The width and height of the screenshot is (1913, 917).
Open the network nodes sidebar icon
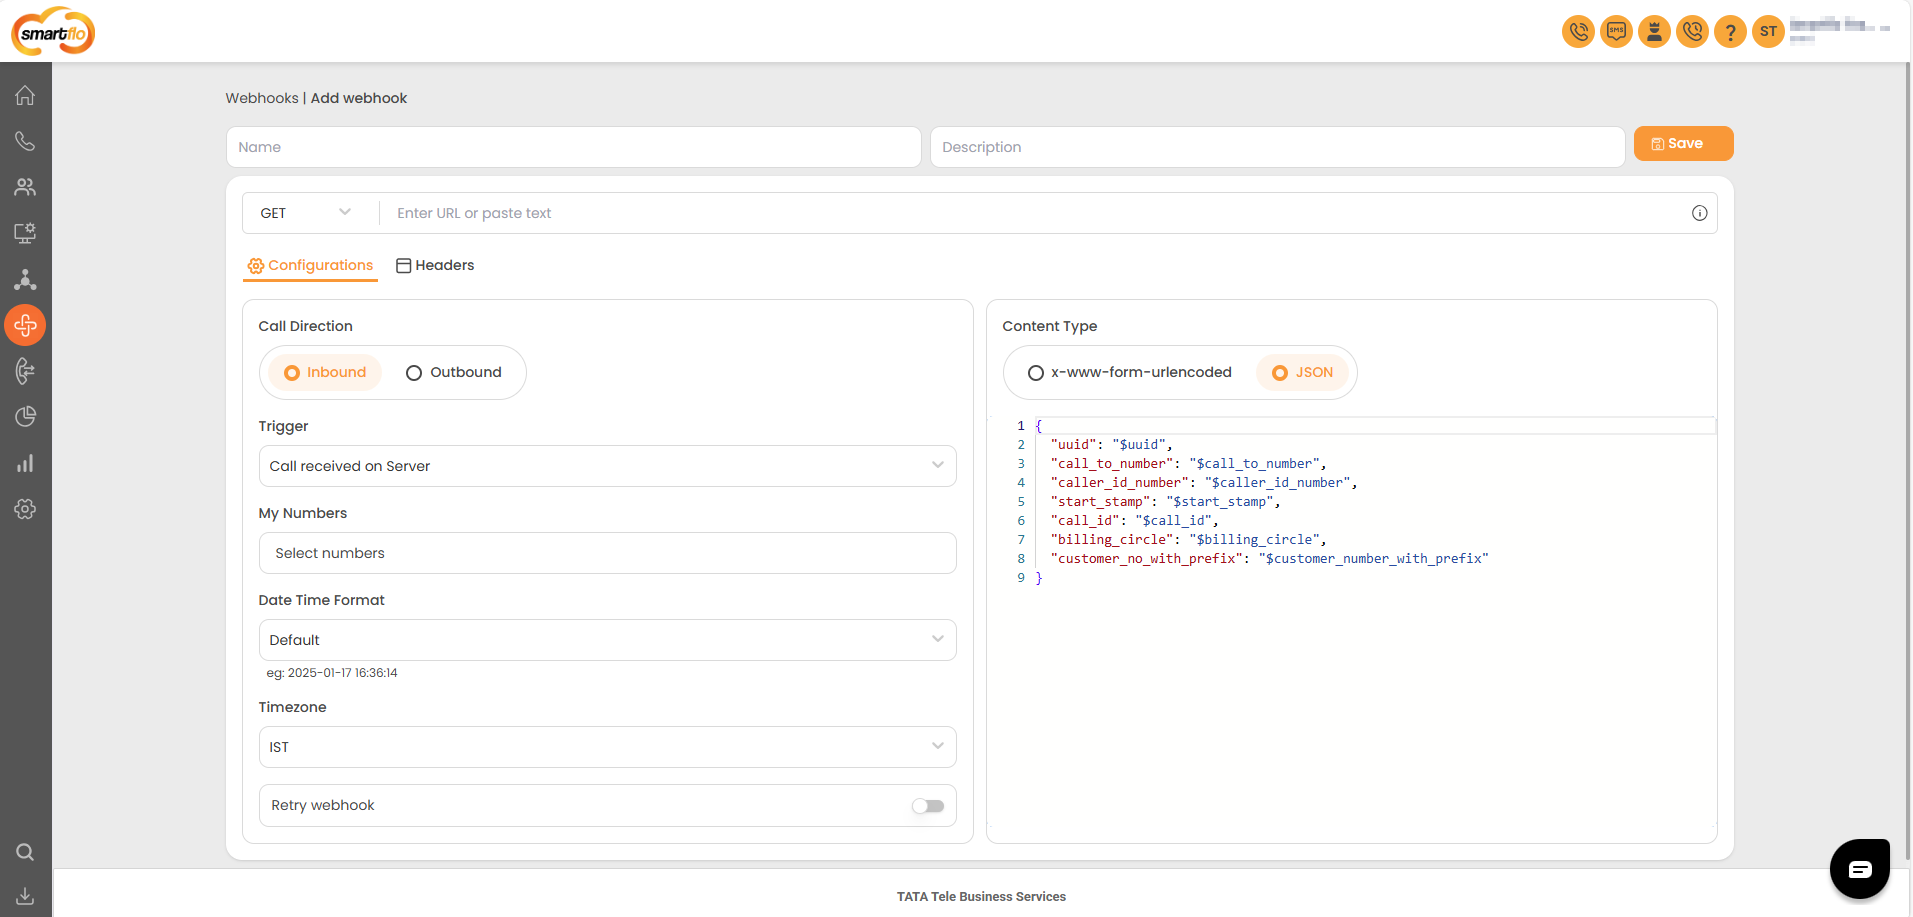click(25, 279)
